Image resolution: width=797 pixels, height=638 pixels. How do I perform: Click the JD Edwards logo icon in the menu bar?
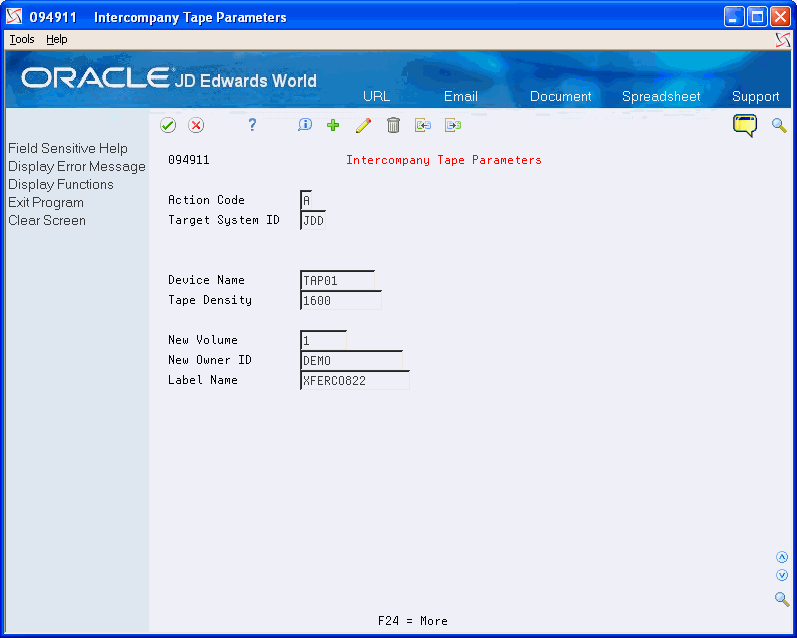point(783,40)
